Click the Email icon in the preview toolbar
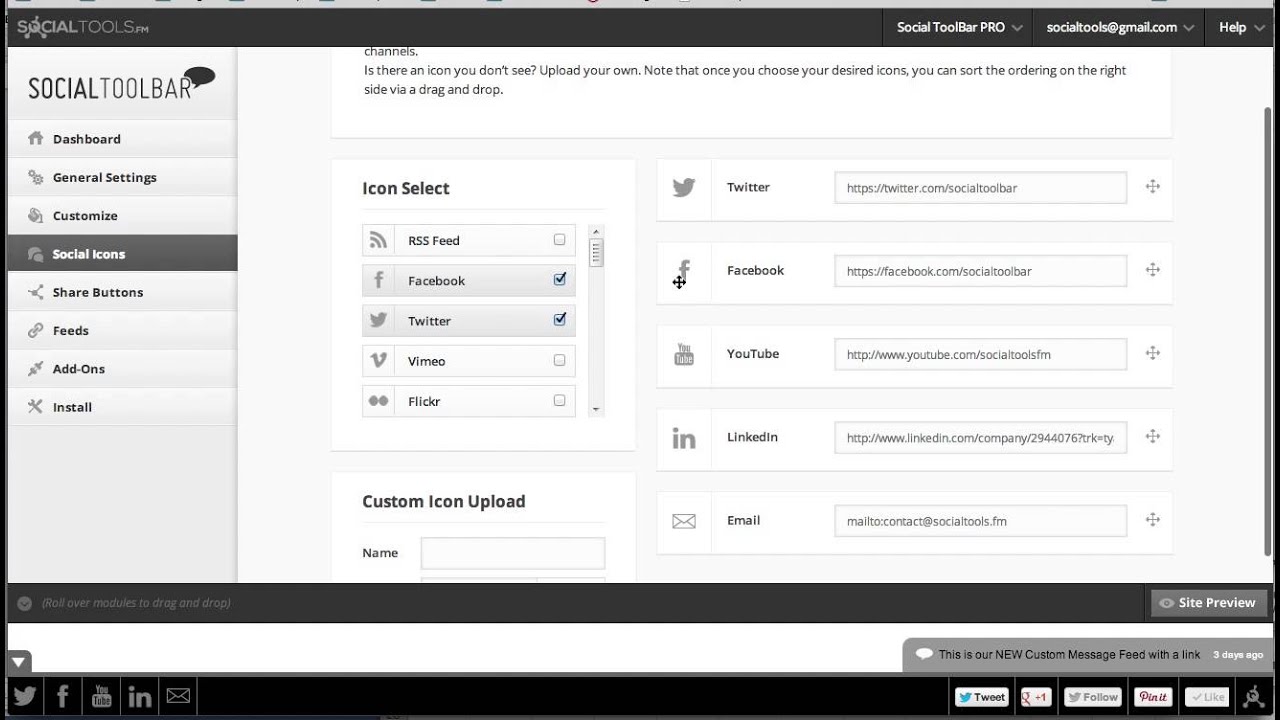This screenshot has width=1280, height=720. [x=178, y=696]
